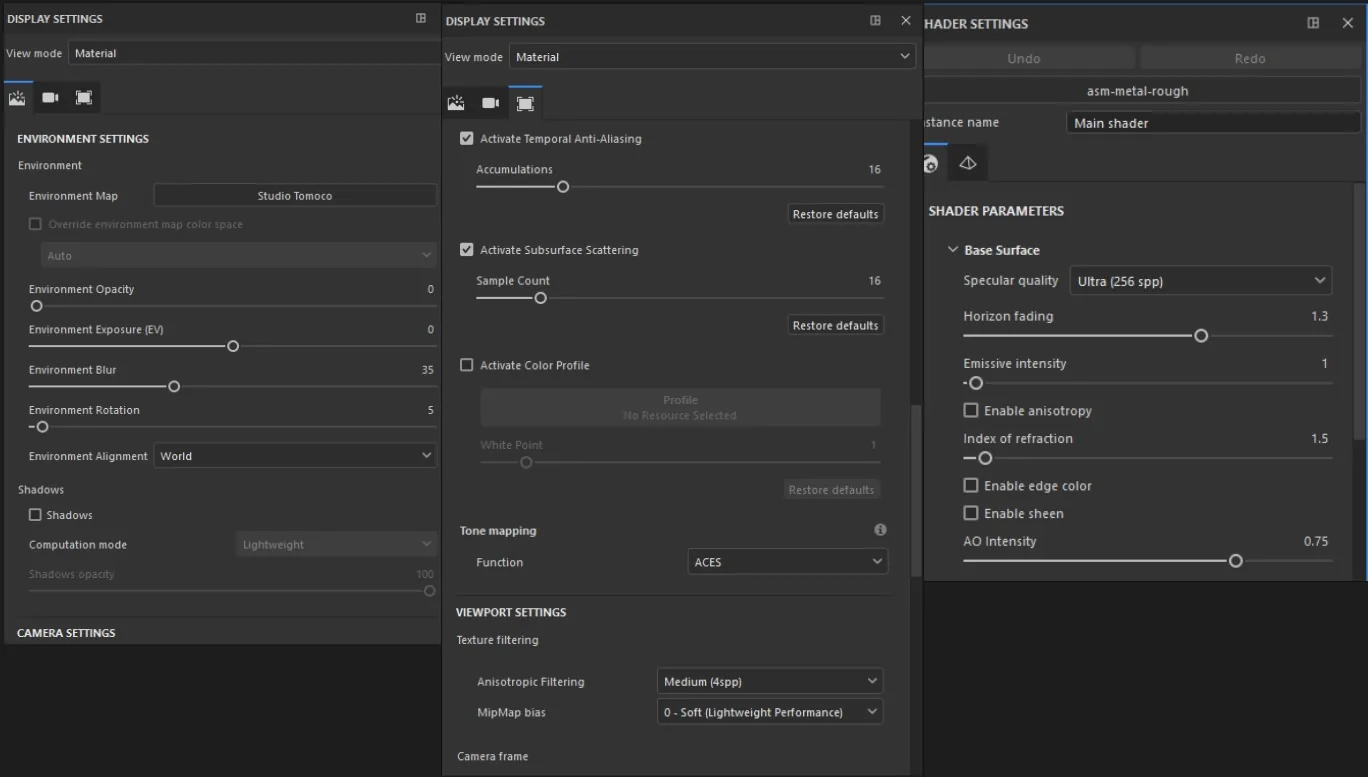Click the Environment Exposure (EV) slider handle
This screenshot has width=1368, height=777.
(x=233, y=346)
